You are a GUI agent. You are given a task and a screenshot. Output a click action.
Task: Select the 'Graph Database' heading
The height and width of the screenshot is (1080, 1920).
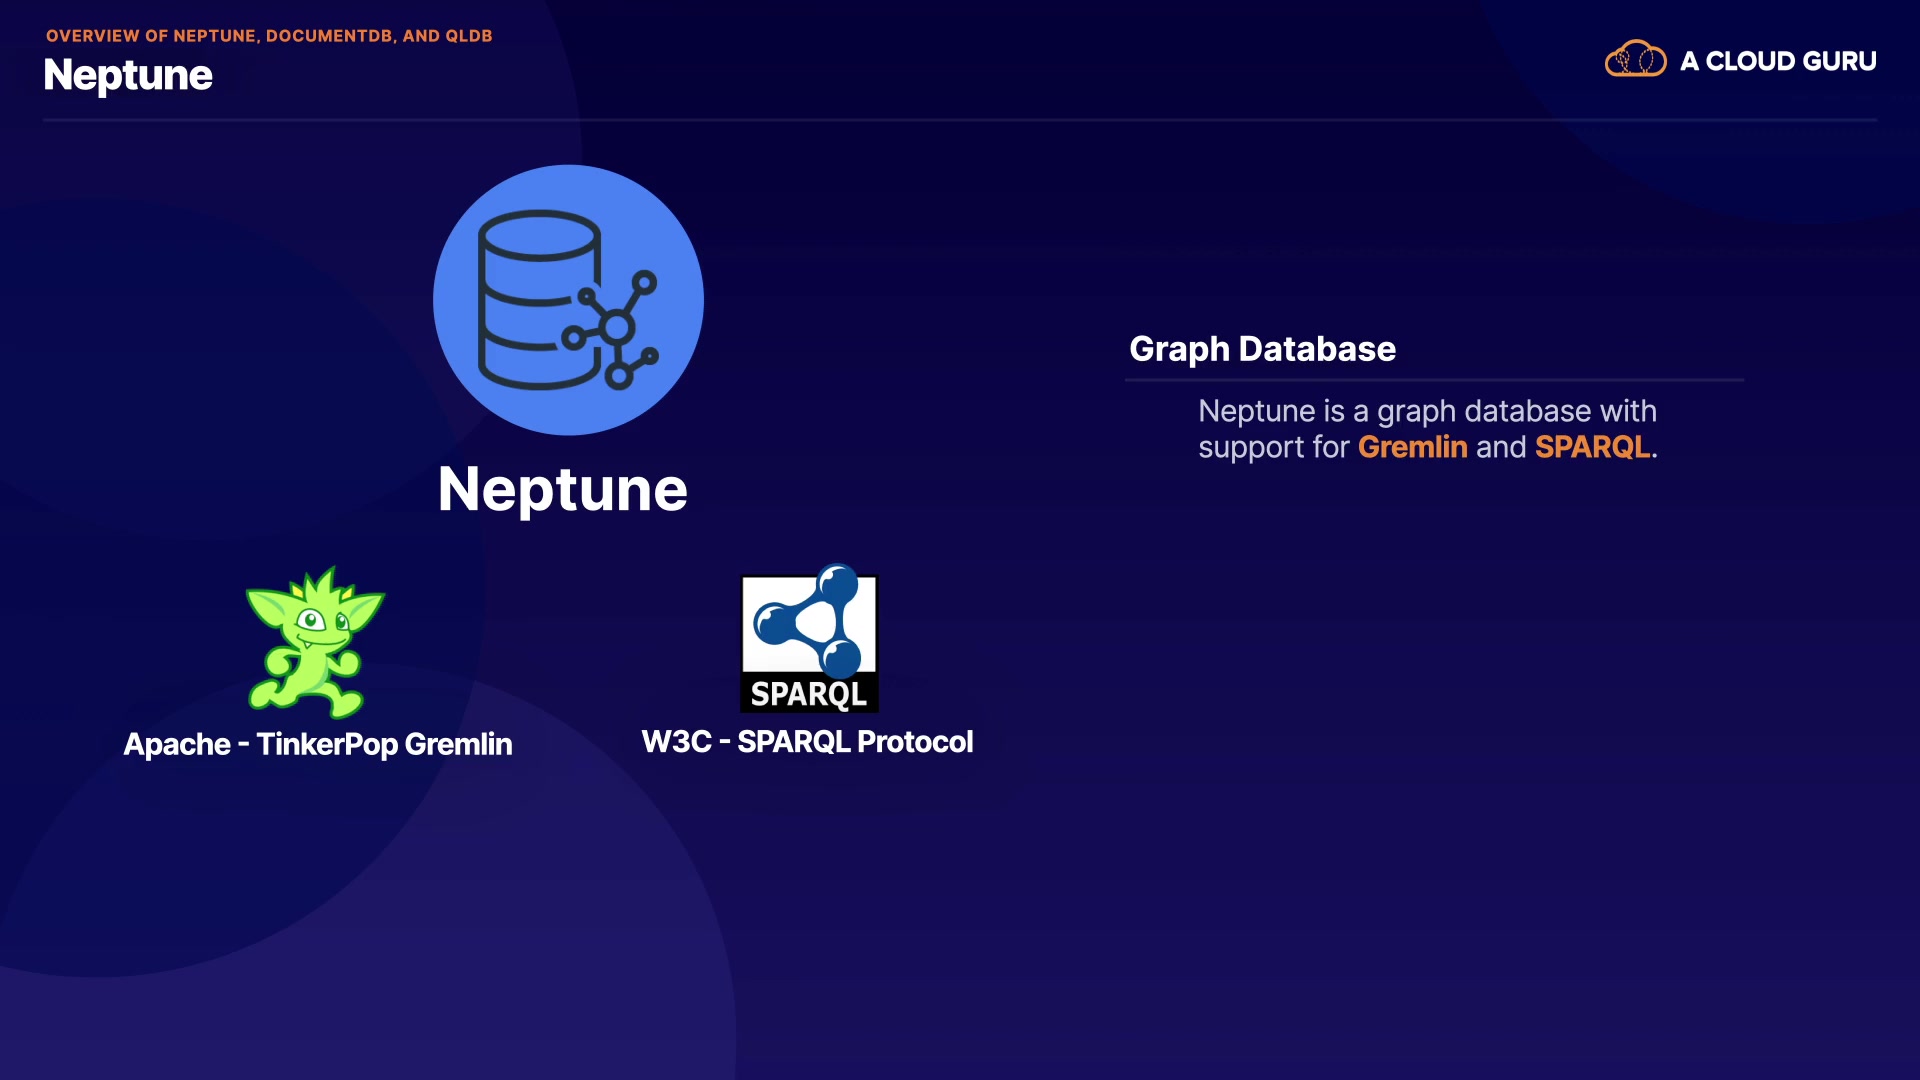[1262, 349]
